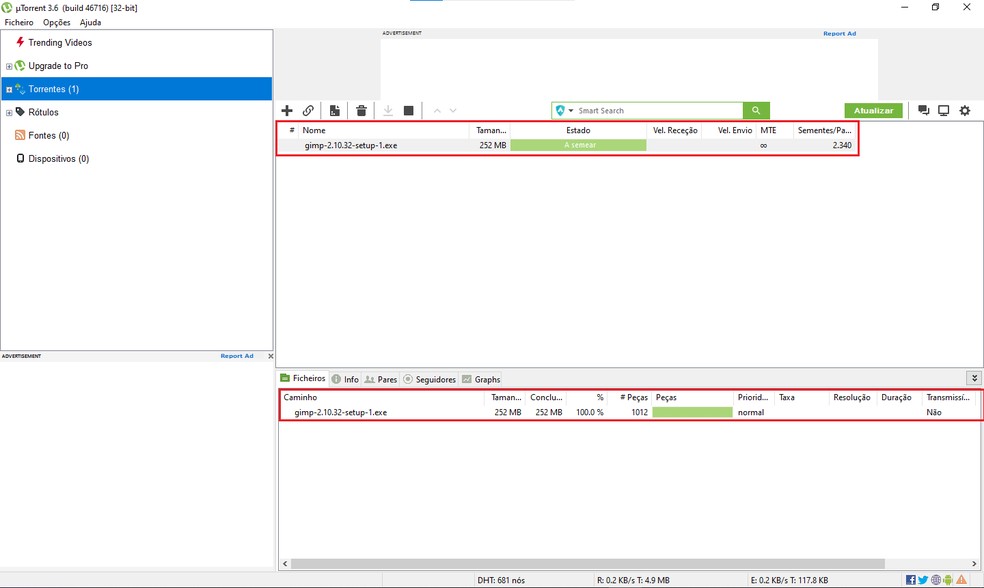Open uTorrent settings gear icon
Screen dimensions: 984x588
pos(963,110)
